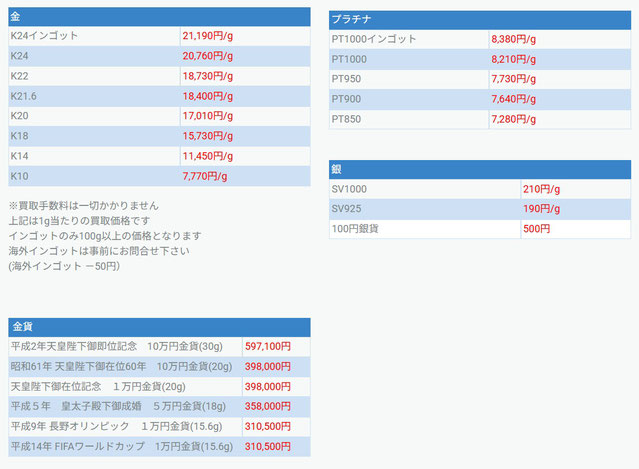Click the note (海外インゴット －50円)

(64, 266)
